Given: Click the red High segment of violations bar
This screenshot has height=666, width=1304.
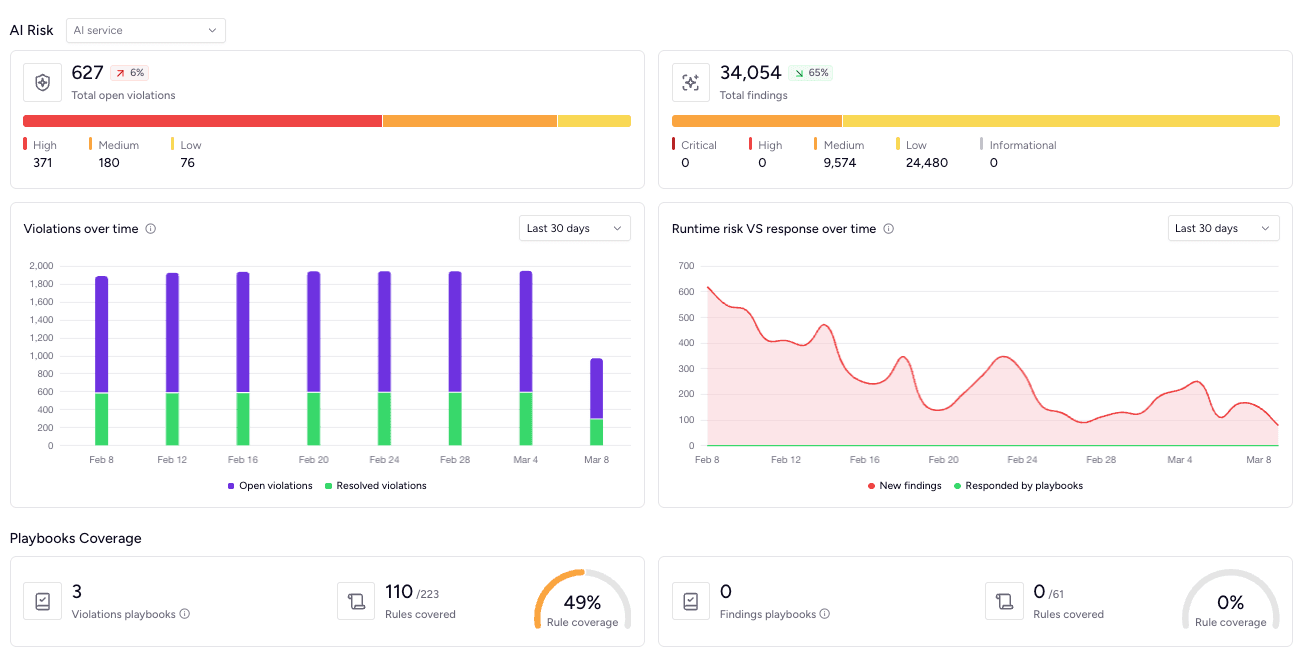Looking at the screenshot, I should [x=202, y=121].
